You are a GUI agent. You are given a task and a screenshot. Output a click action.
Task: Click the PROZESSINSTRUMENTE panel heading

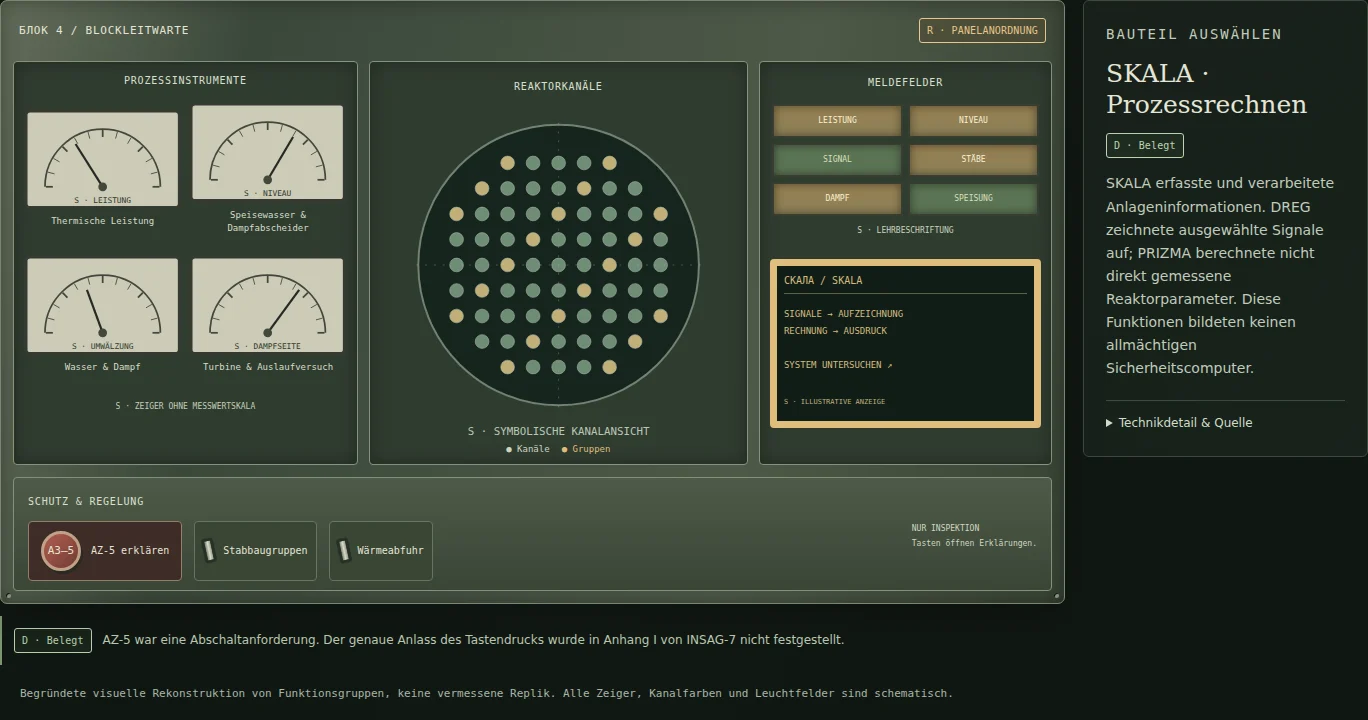185,80
